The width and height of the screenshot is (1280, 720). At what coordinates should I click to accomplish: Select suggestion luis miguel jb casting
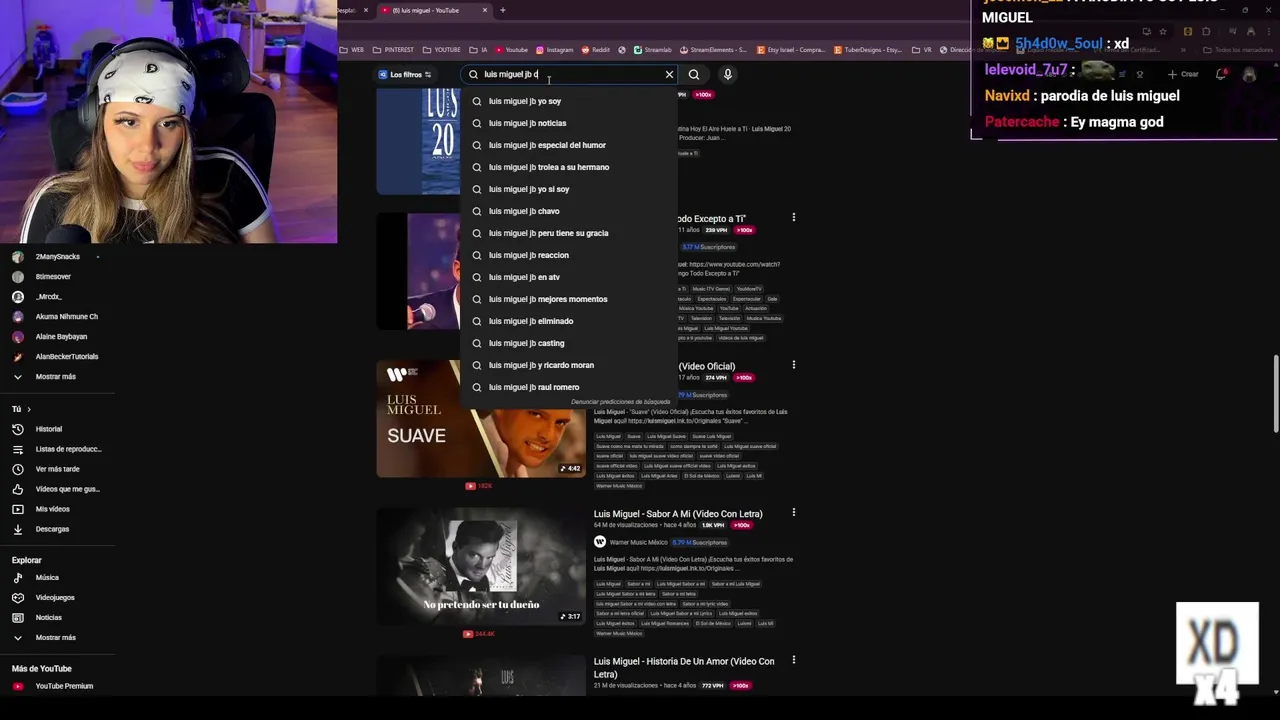569,343
